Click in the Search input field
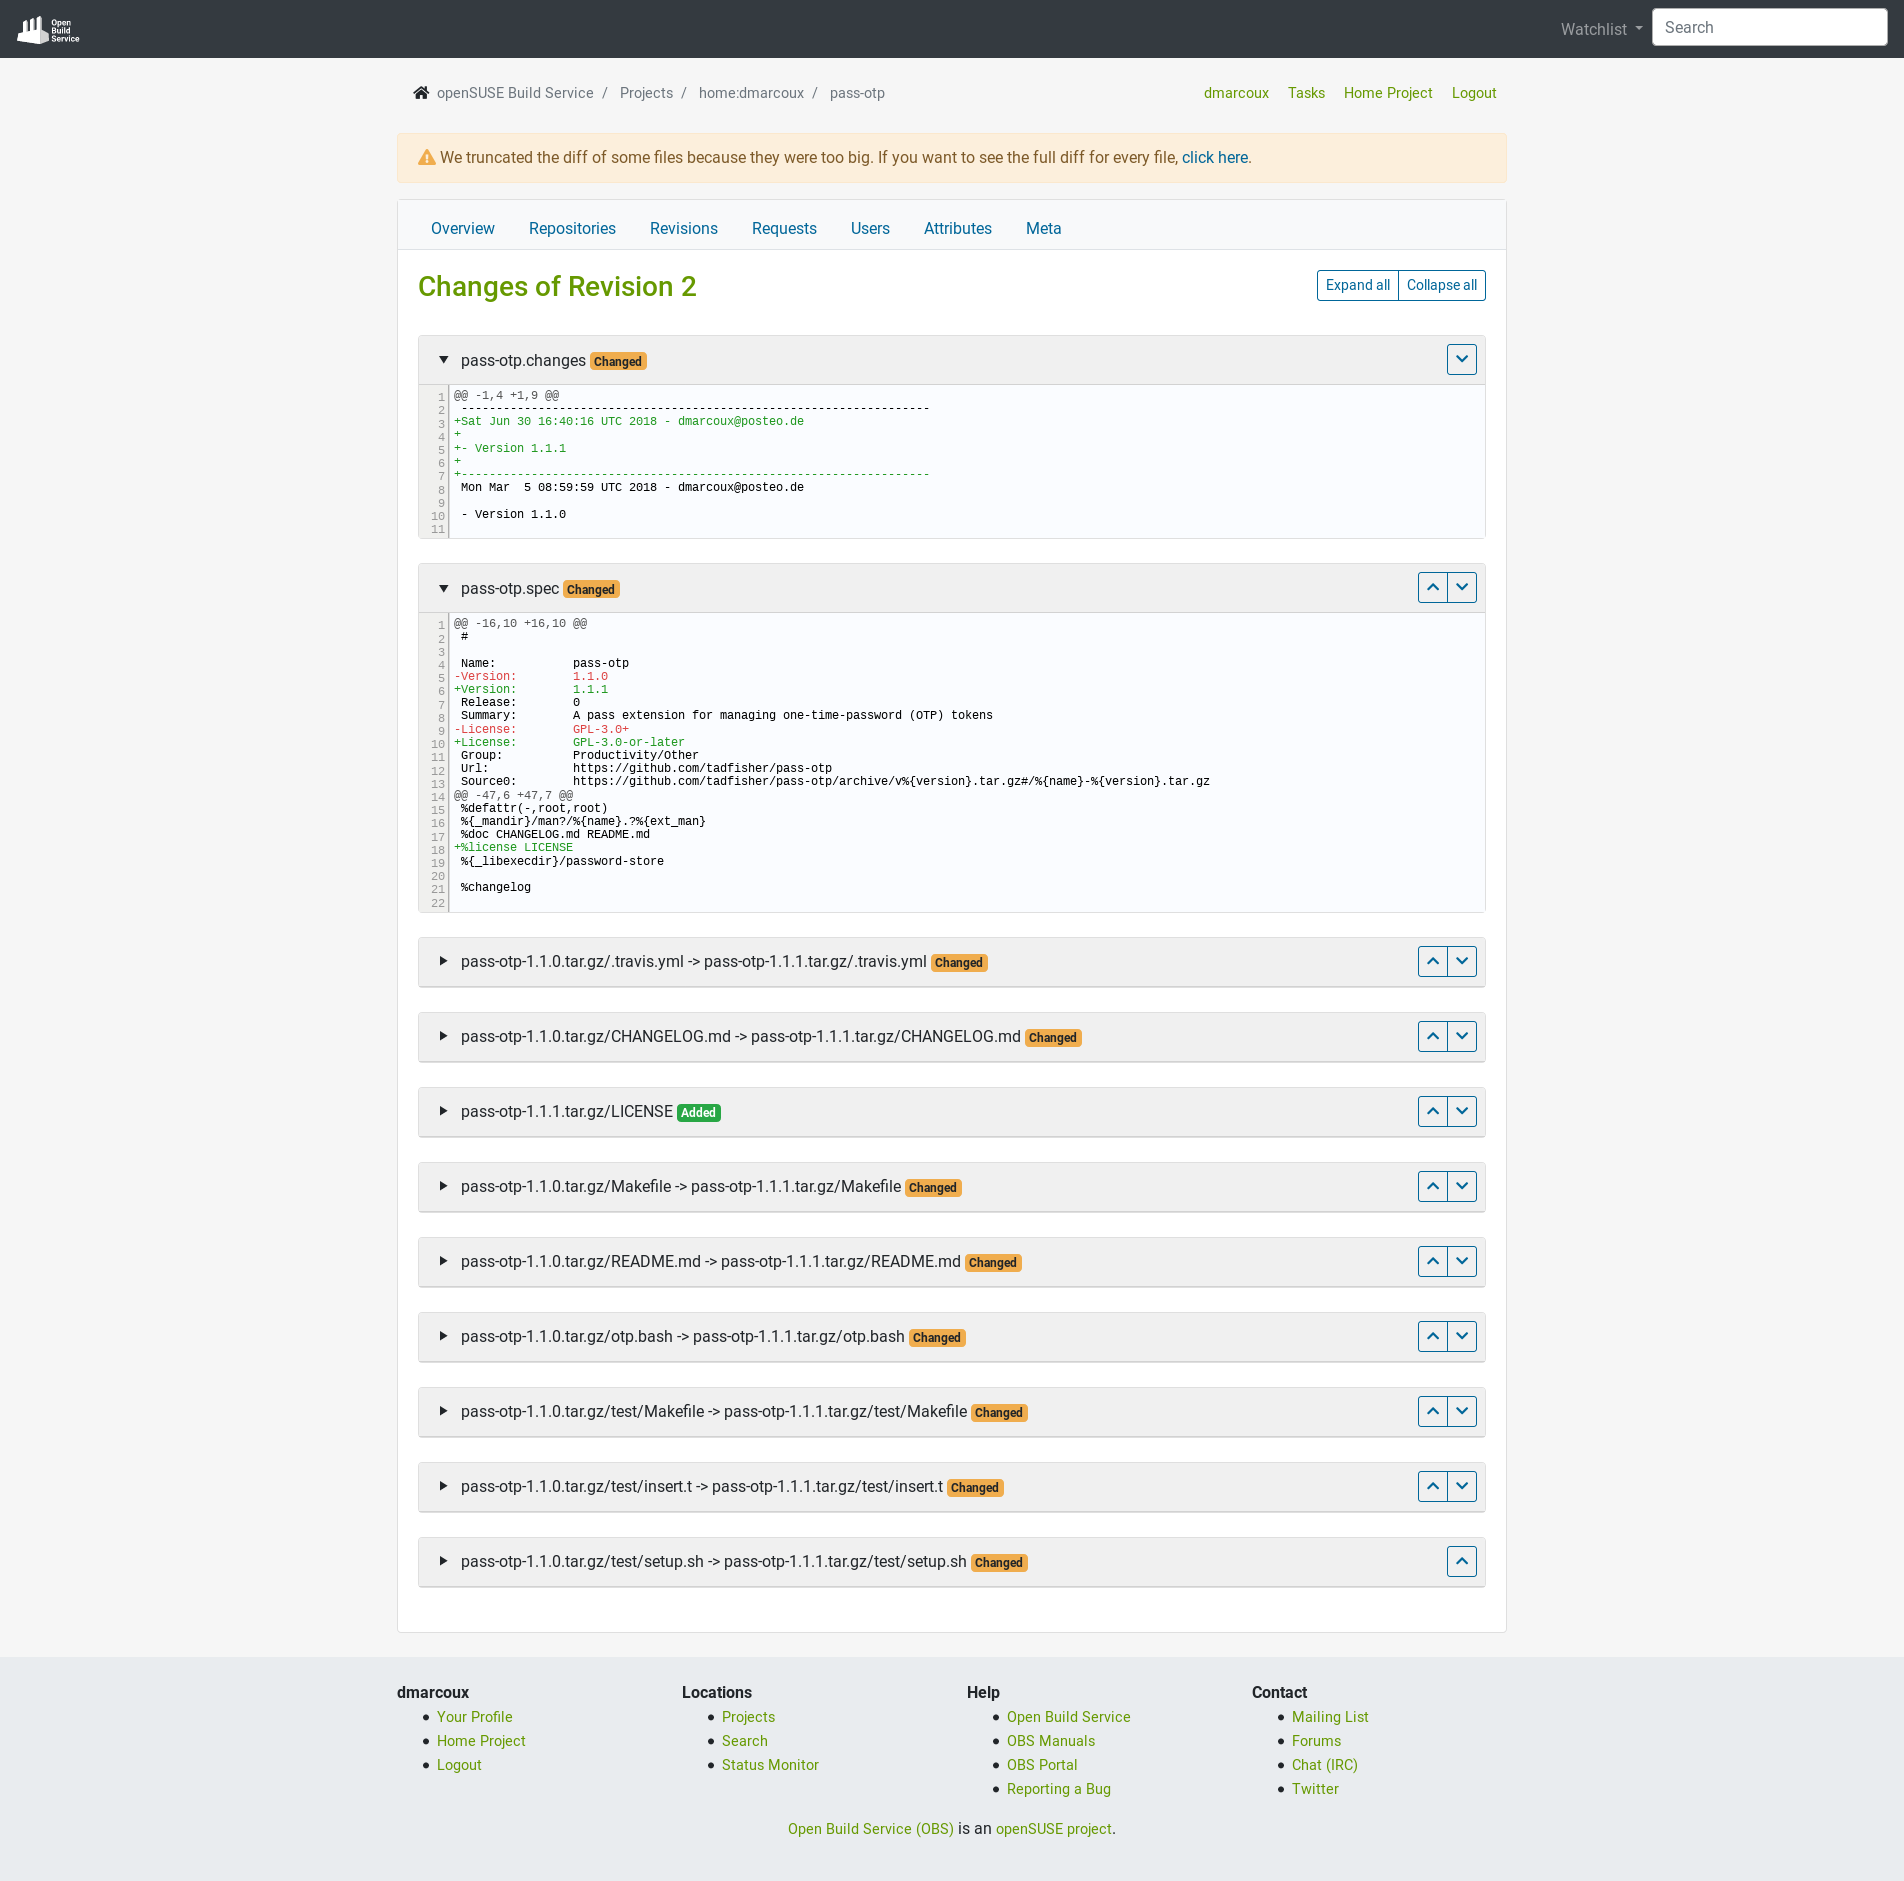 click(1769, 27)
